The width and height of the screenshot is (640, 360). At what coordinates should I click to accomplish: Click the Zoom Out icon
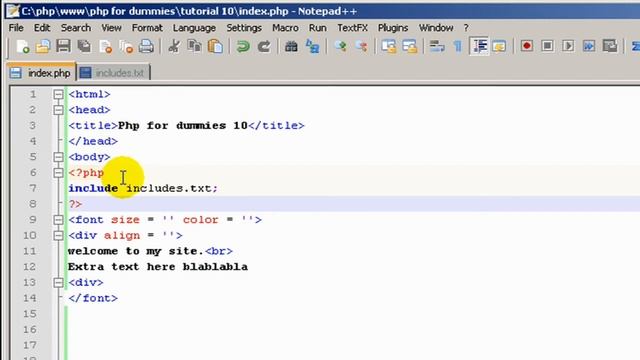click(x=361, y=47)
